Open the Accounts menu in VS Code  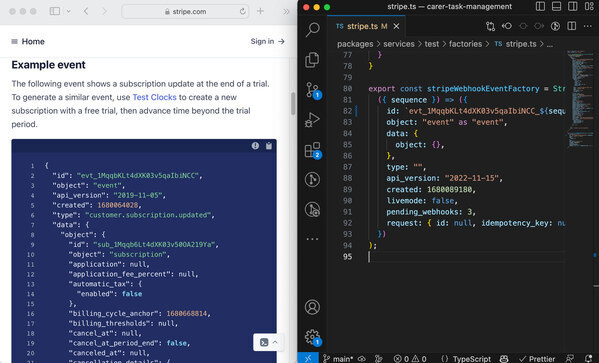[x=312, y=307]
